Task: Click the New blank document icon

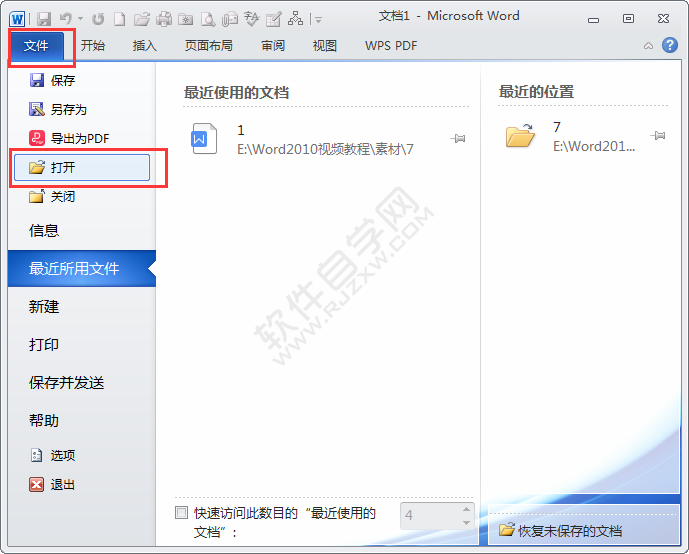Action: 120,19
